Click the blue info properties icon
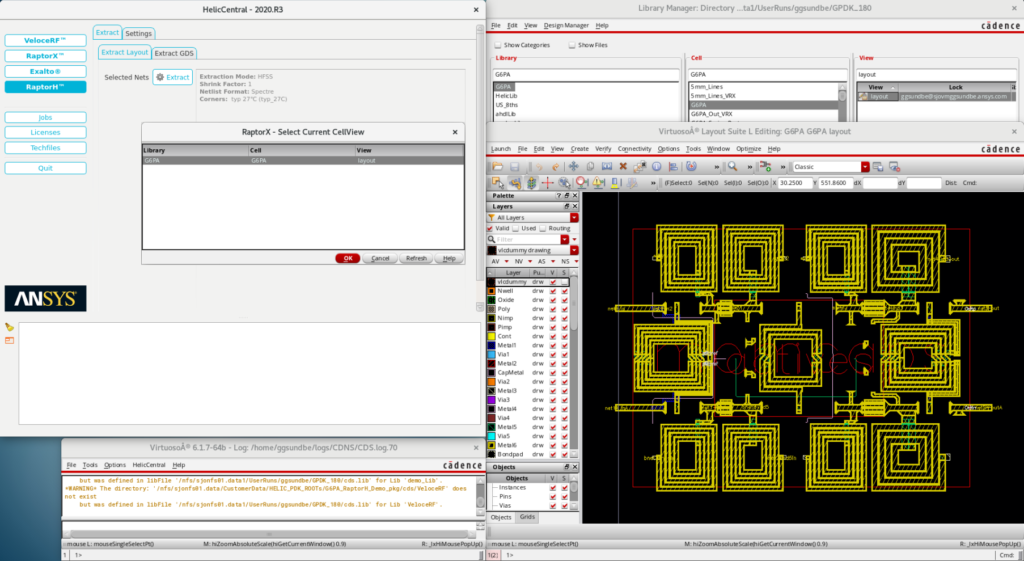Viewport: 1024px width, 561px height. 656,167
